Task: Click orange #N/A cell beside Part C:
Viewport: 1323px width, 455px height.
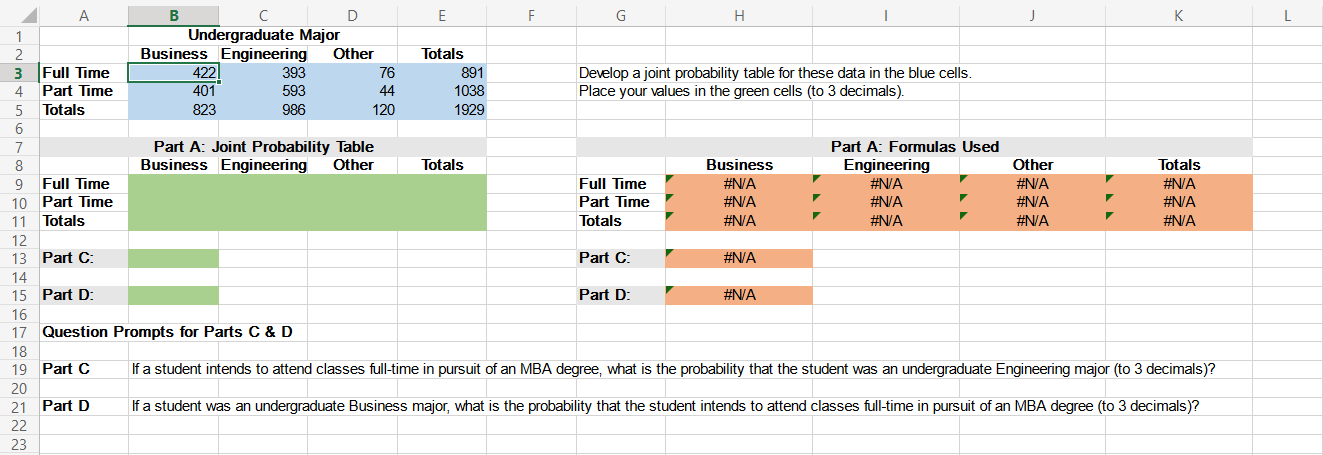Action: point(739,258)
